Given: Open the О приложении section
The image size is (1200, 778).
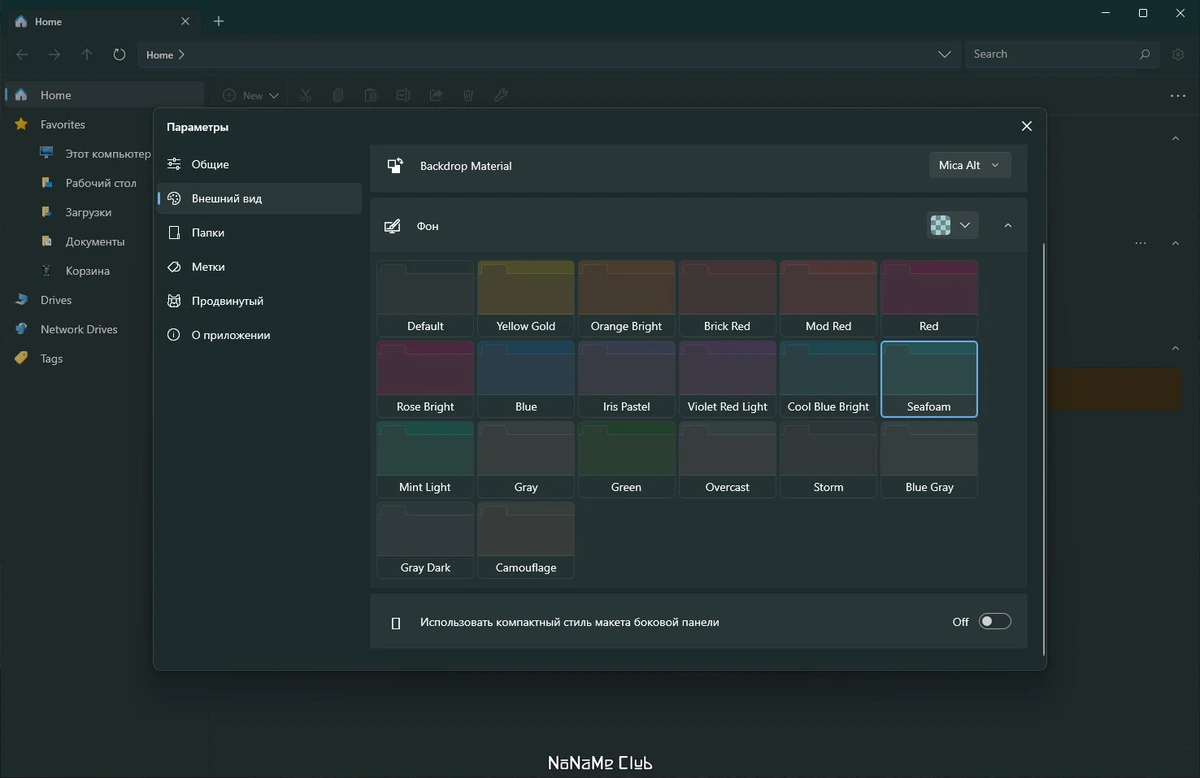Looking at the screenshot, I should [x=259, y=335].
